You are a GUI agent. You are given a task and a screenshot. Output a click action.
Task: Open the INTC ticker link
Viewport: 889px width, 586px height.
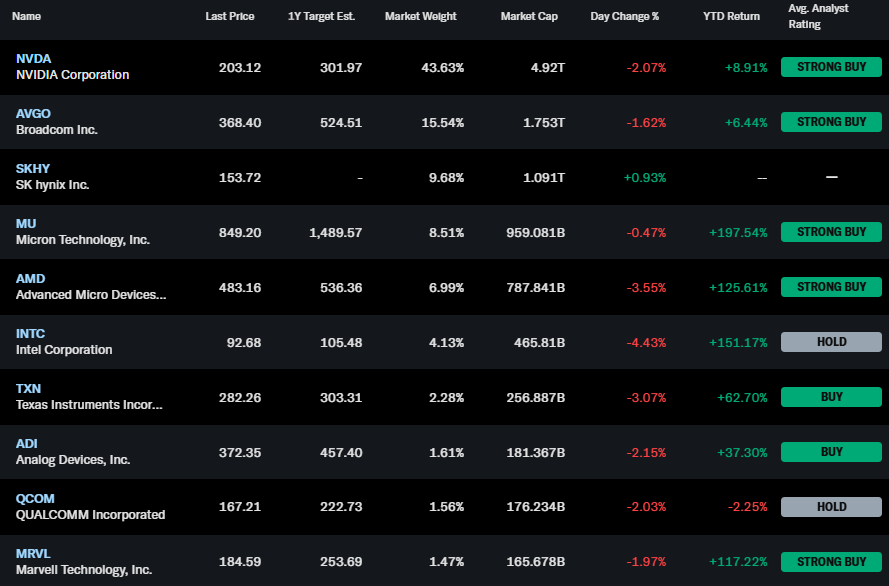(x=31, y=333)
